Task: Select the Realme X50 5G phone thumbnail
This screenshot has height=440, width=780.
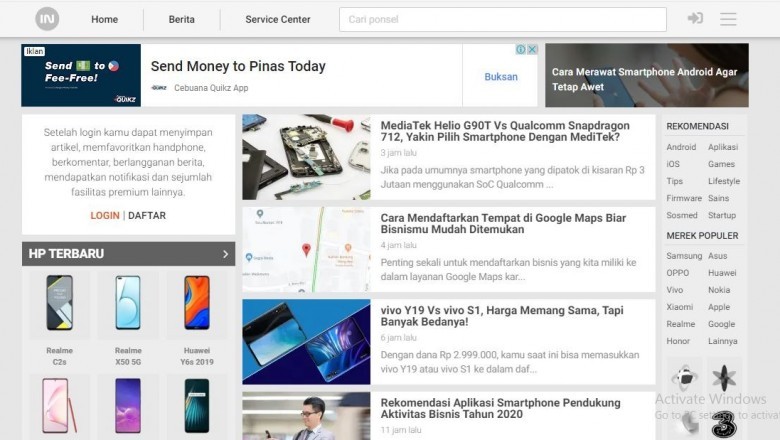Action: (128, 303)
